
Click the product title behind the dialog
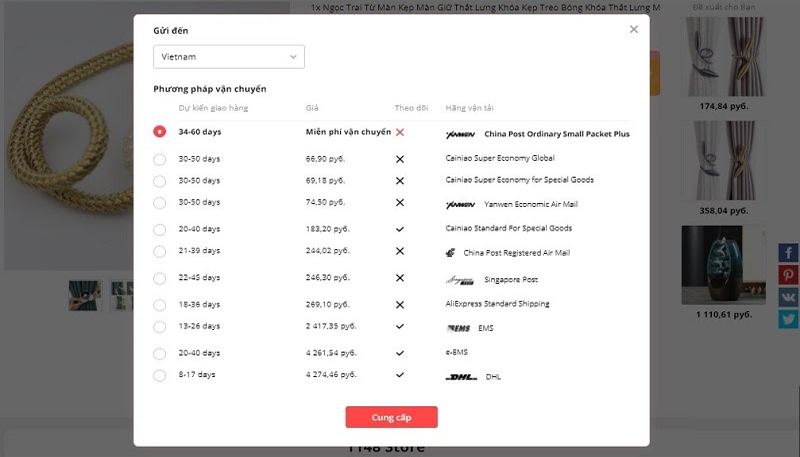click(x=485, y=7)
